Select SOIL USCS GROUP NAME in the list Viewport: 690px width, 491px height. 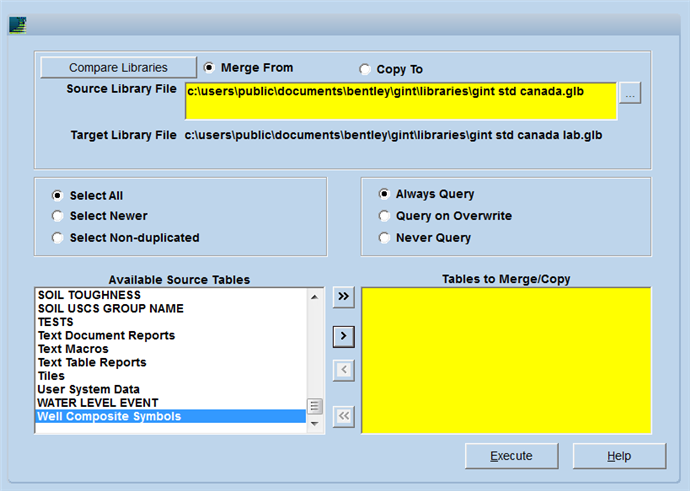tap(170, 308)
